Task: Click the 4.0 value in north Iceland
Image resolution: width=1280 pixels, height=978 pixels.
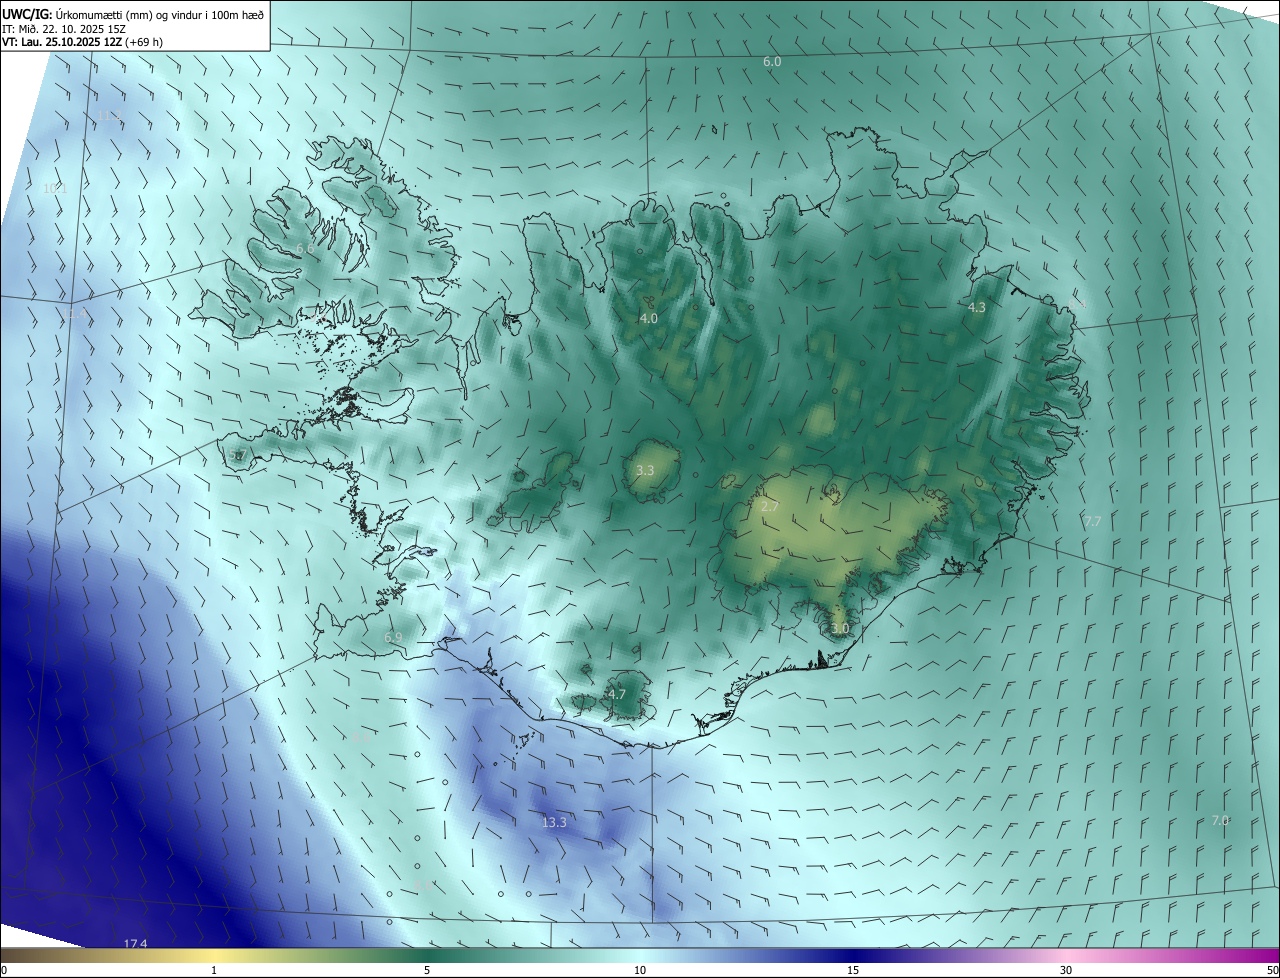Action: [x=649, y=318]
